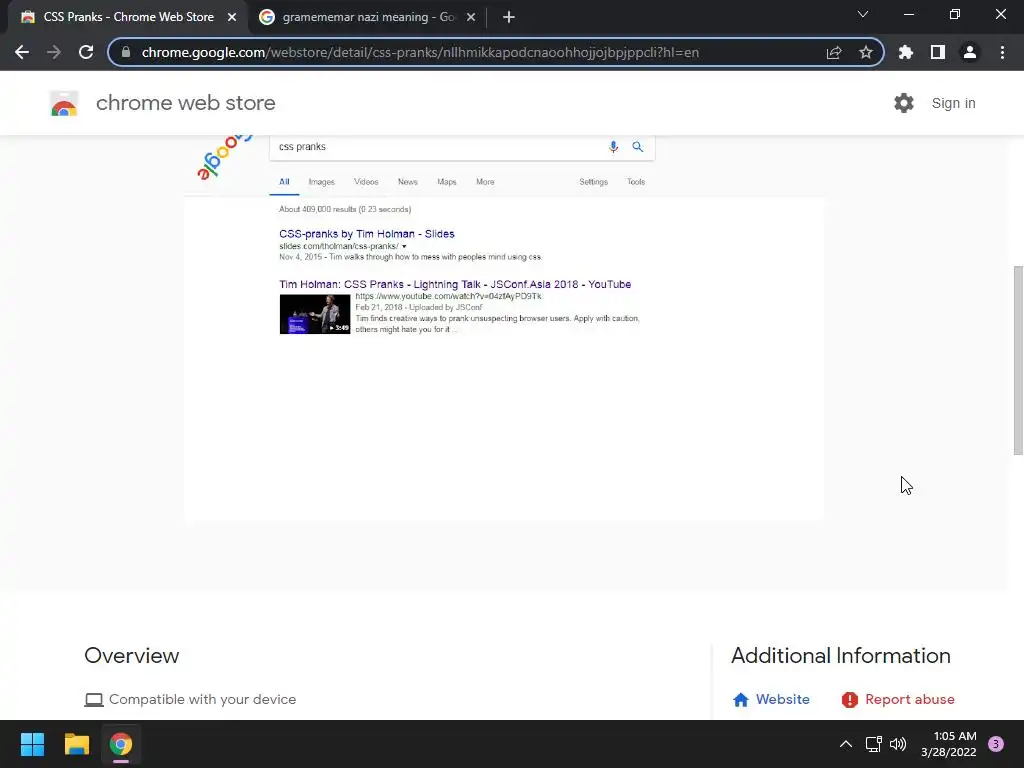Open the Chrome profile avatar icon
The width and height of the screenshot is (1024, 768).
[x=970, y=52]
